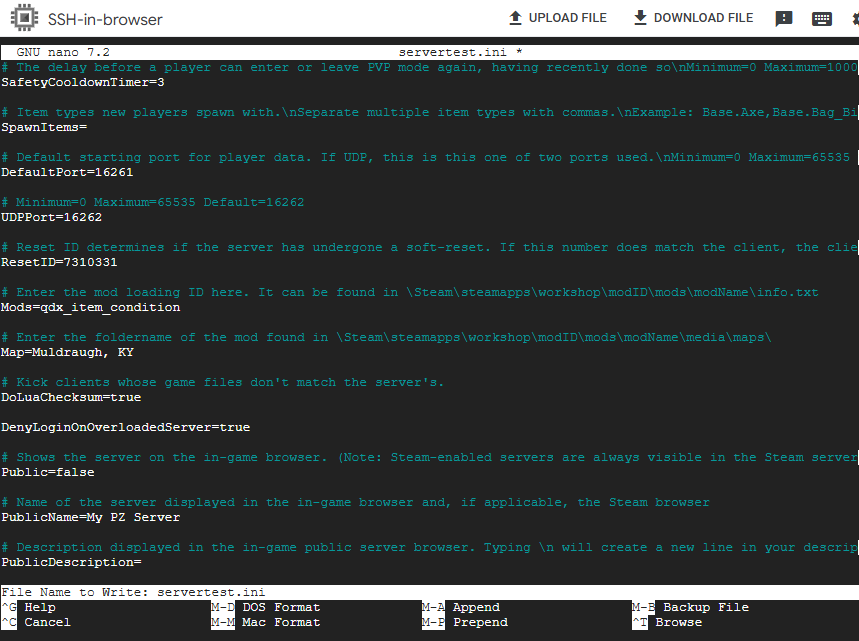Click the download arrow icon
Image resolution: width=859 pixels, height=641 pixels.
(640, 18)
